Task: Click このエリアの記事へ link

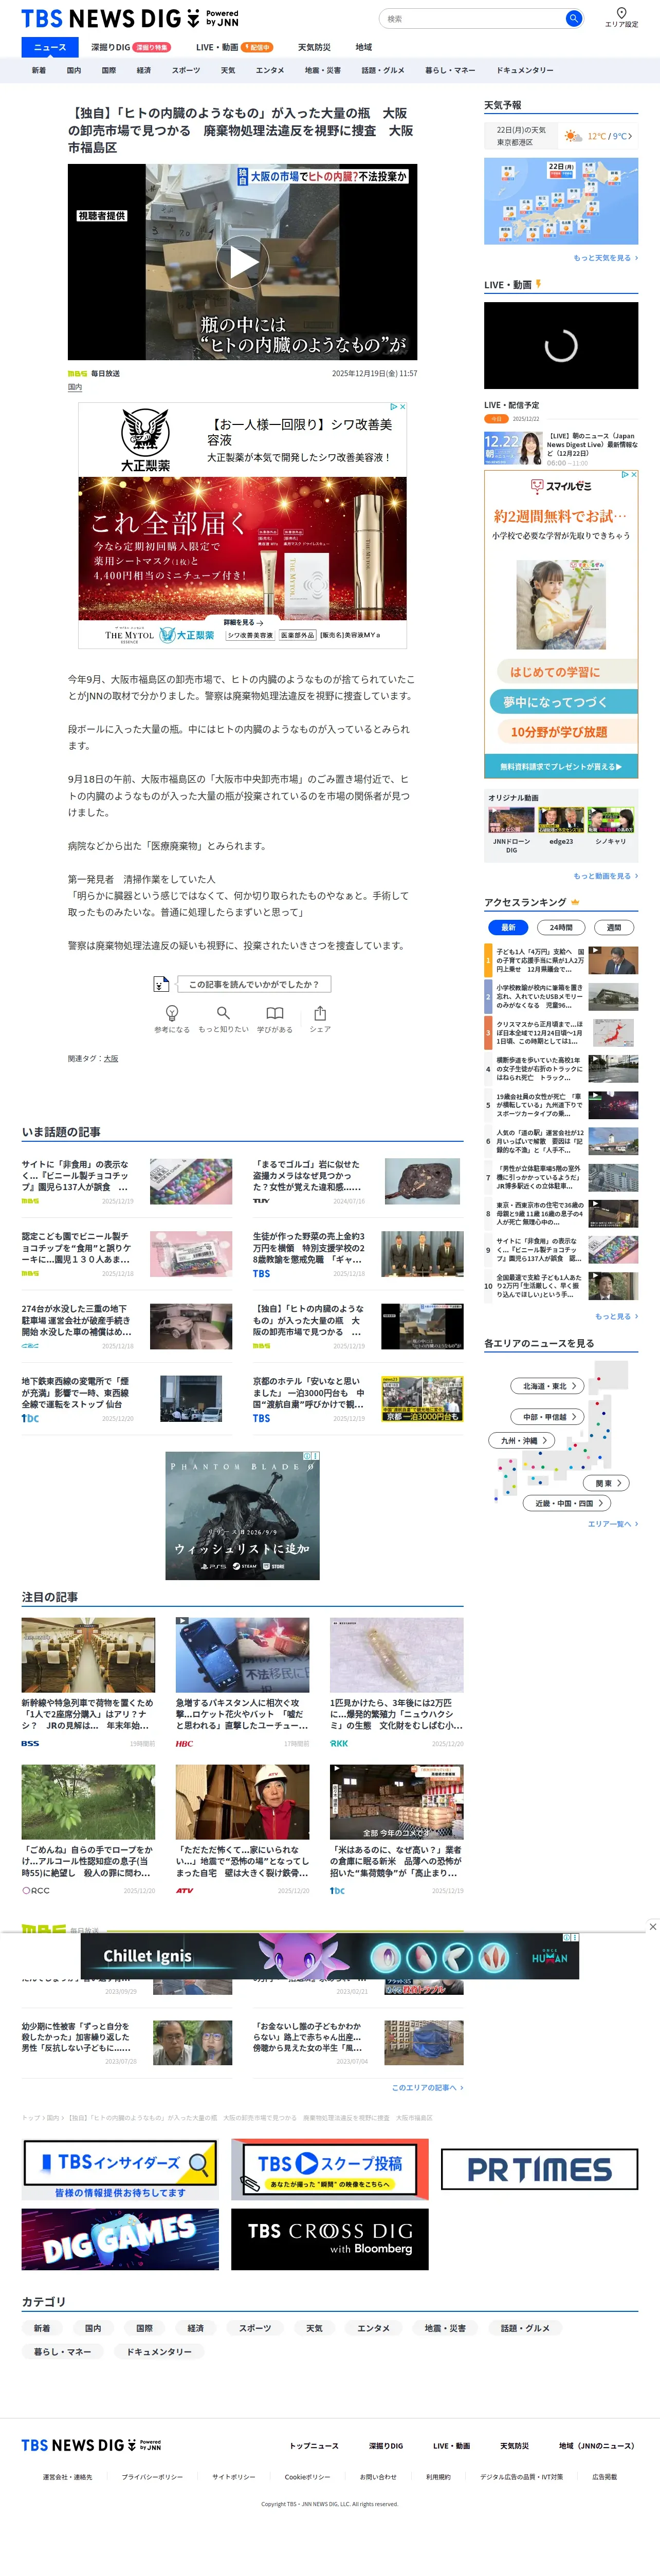Action: point(427,2087)
